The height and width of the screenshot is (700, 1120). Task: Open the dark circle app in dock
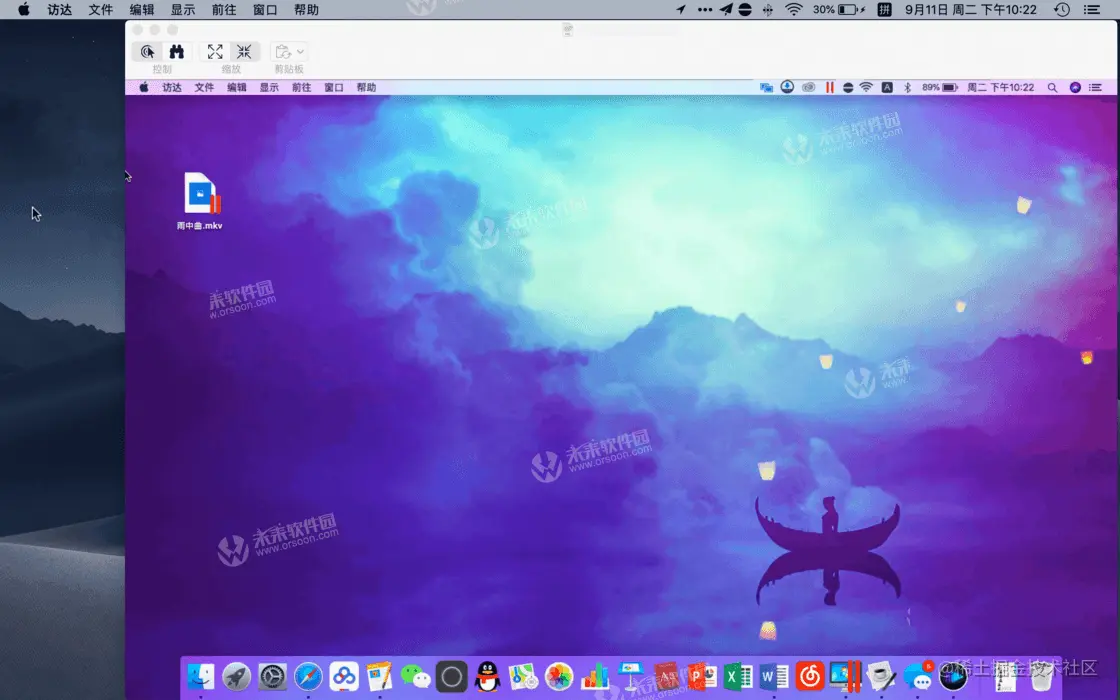451,676
